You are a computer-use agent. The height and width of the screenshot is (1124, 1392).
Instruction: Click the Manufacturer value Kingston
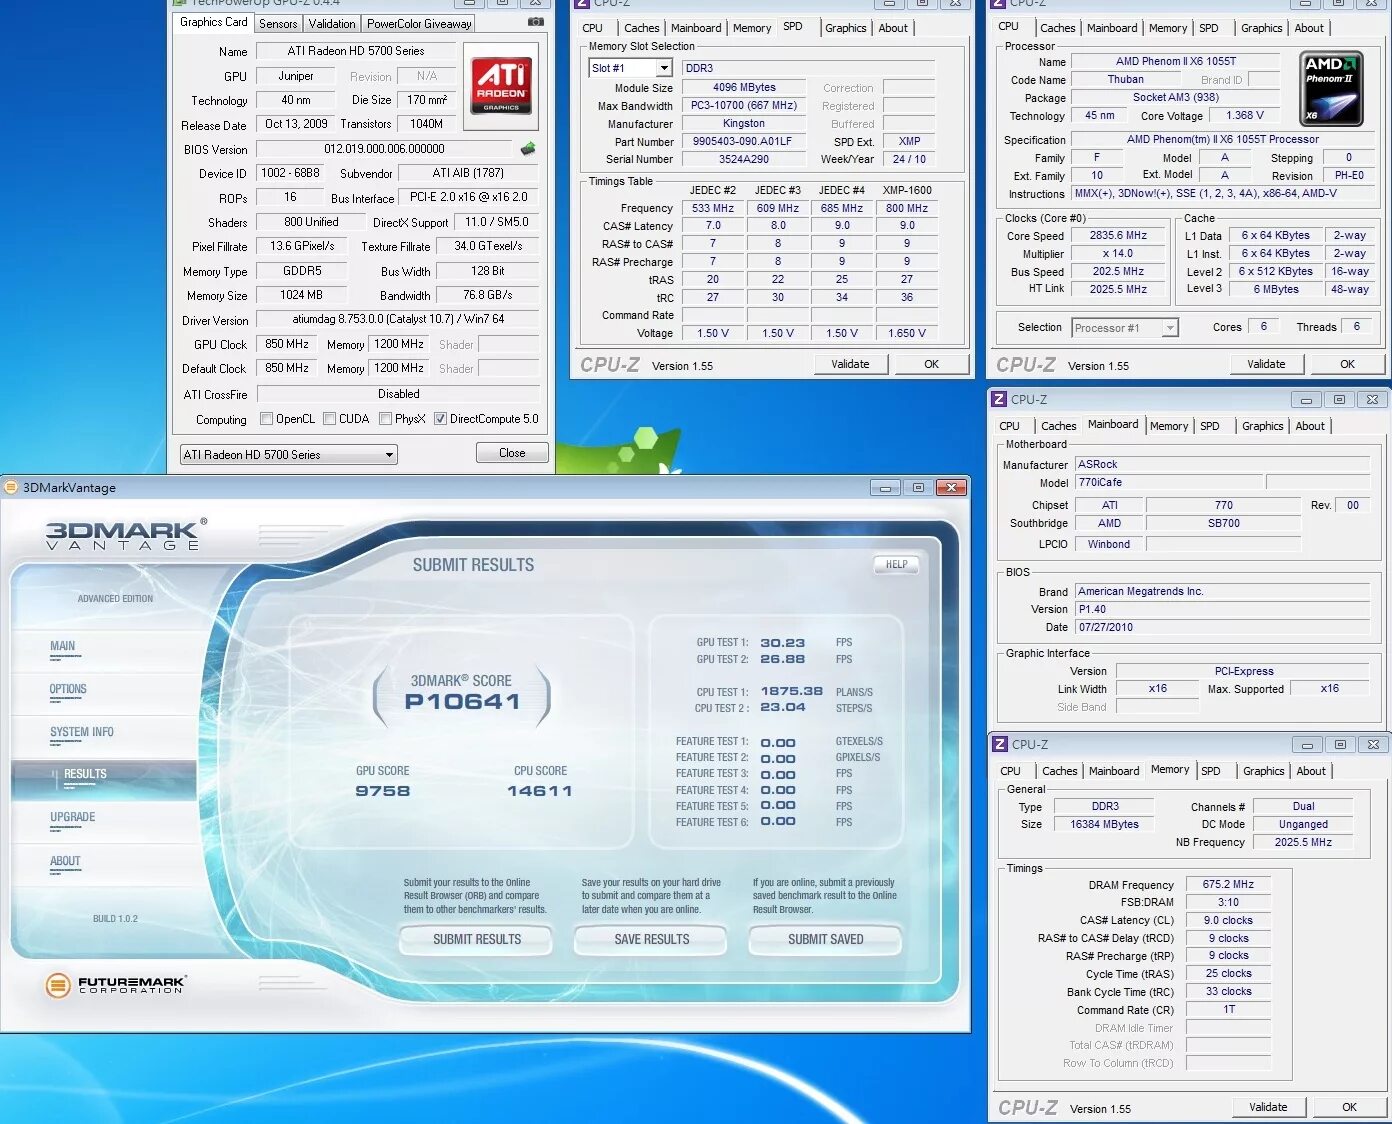743,124
